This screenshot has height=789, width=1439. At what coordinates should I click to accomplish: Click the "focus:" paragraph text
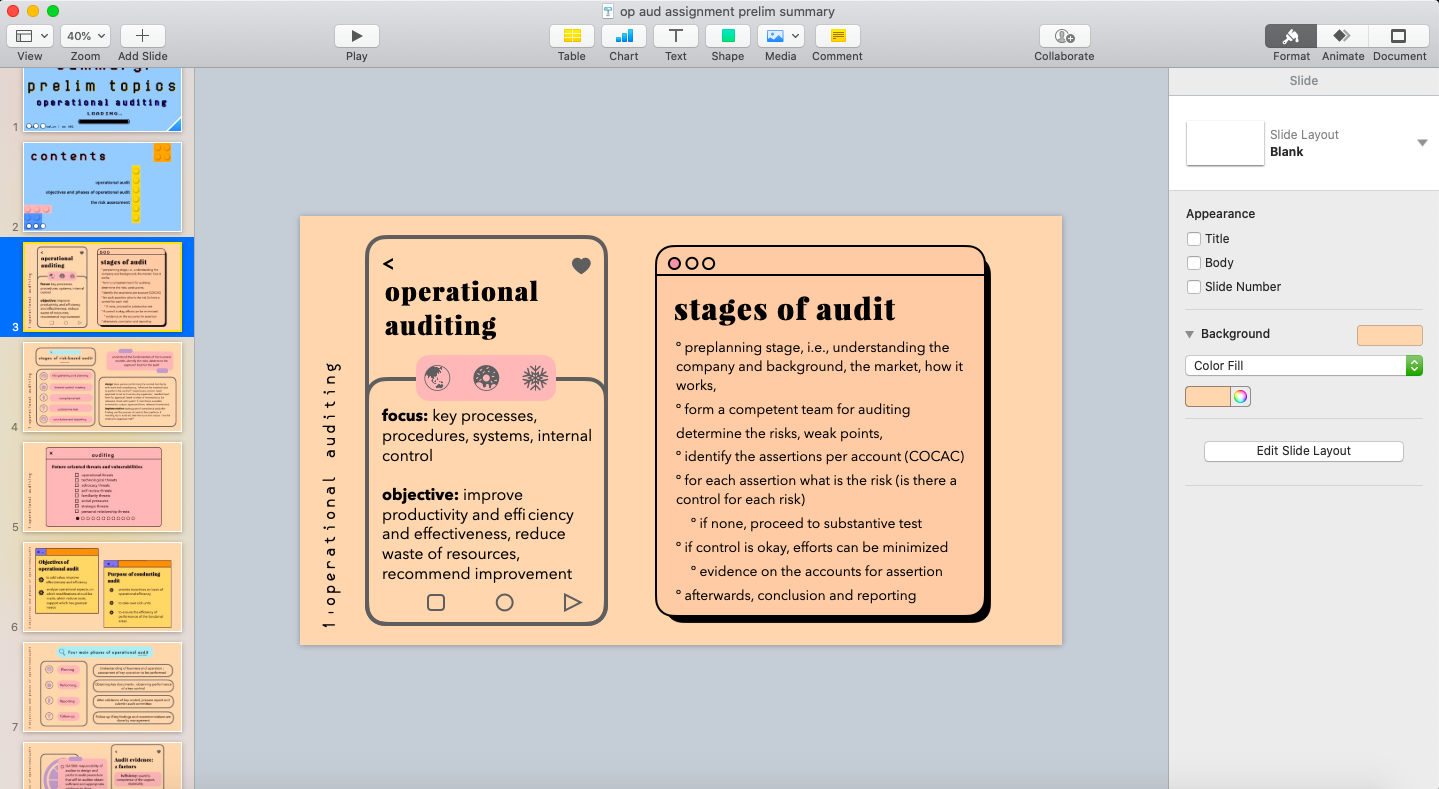(487, 435)
